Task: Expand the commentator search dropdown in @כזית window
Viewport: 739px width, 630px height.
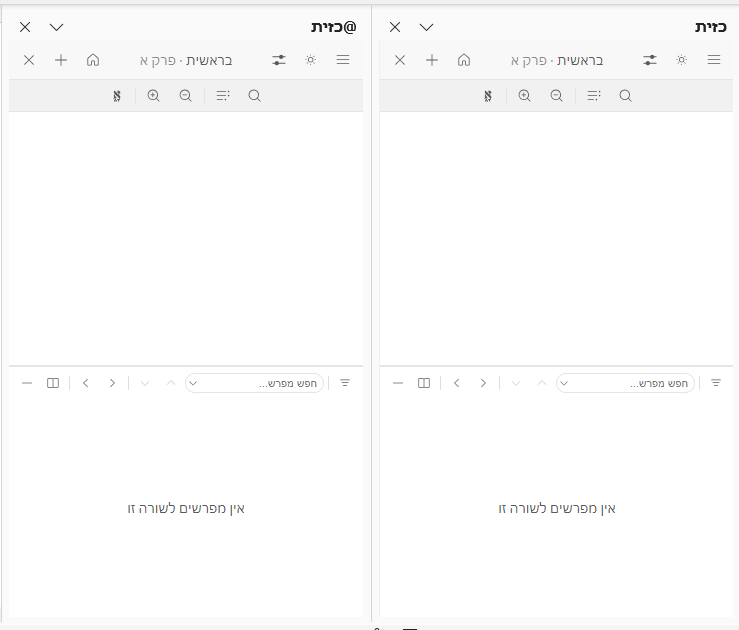Action: (x=194, y=383)
